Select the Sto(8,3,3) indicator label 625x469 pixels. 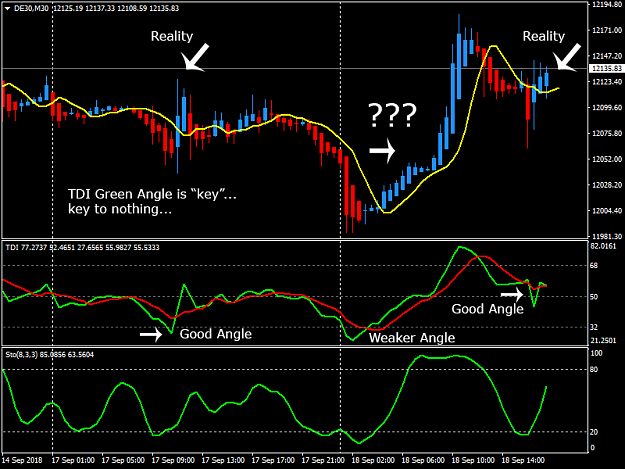(50, 354)
